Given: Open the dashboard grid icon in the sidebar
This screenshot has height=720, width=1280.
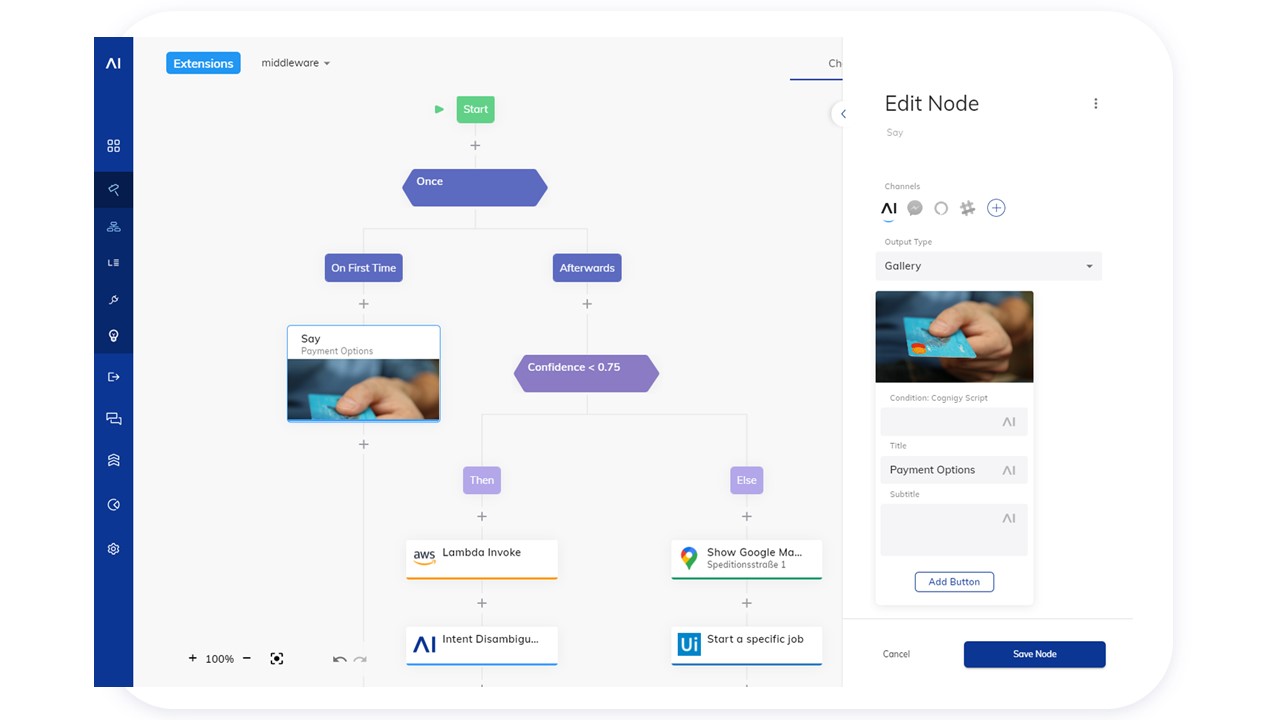Looking at the screenshot, I should (113, 146).
